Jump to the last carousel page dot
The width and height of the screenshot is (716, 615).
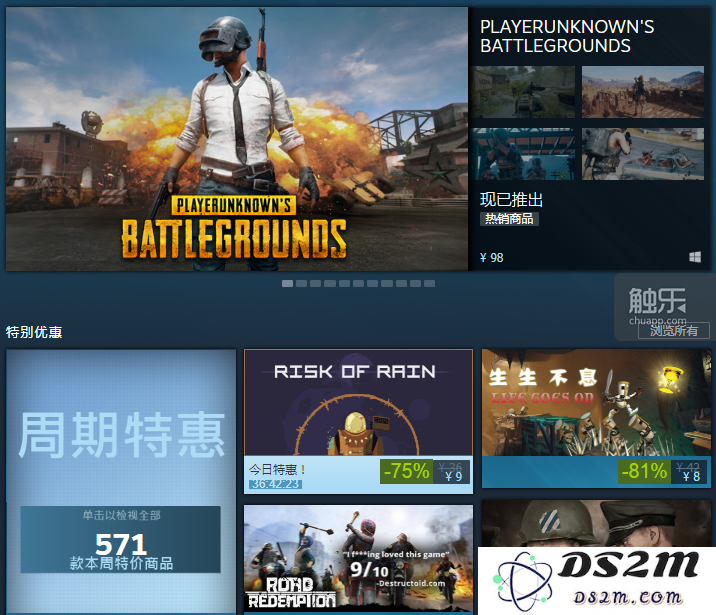[x=429, y=284]
